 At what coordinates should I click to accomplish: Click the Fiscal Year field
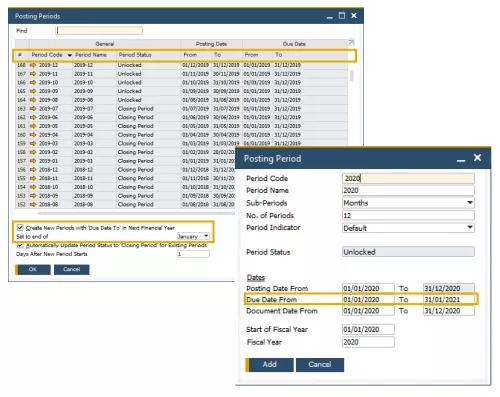(x=368, y=342)
